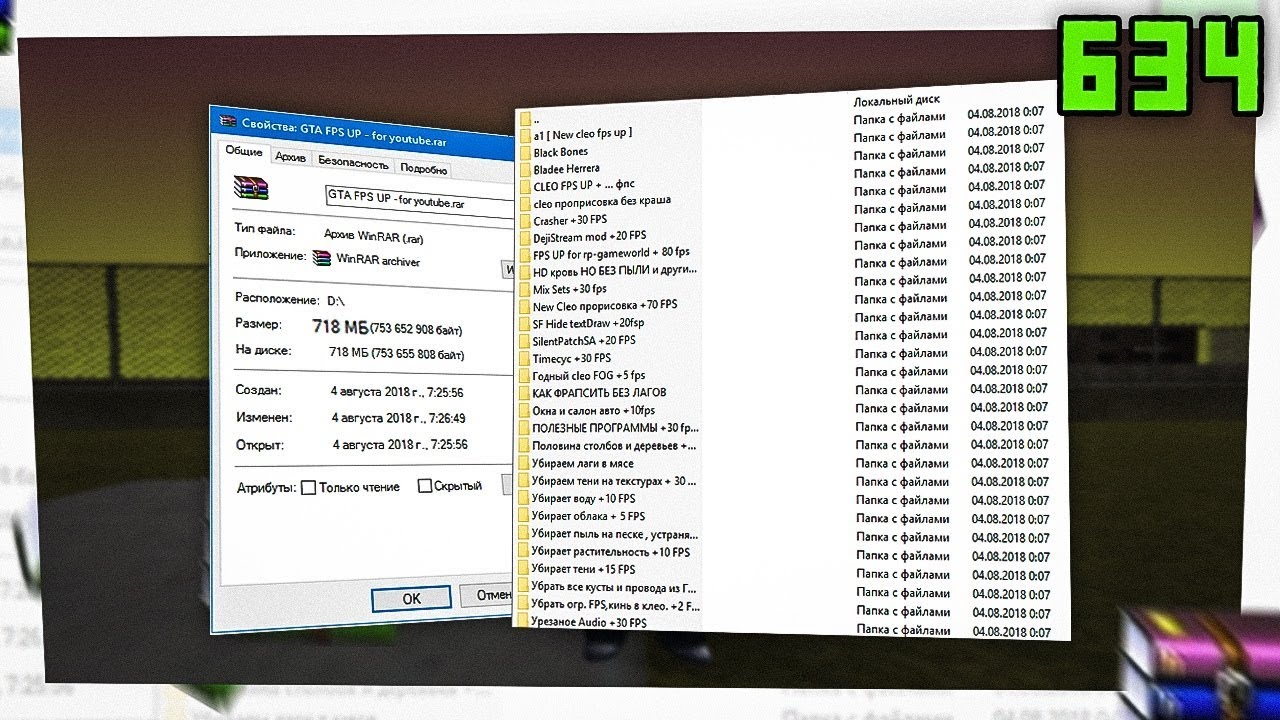Viewport: 1280px width, 720px height.
Task: Click the folder icon of 'Crasher +30 FPS'
Action: click(x=525, y=220)
